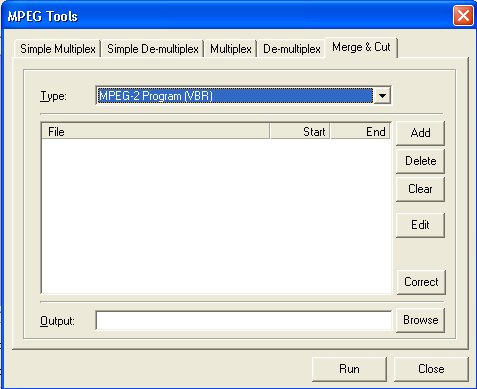Click the Close button at bottom
This screenshot has width=477, height=389.
pos(431,369)
